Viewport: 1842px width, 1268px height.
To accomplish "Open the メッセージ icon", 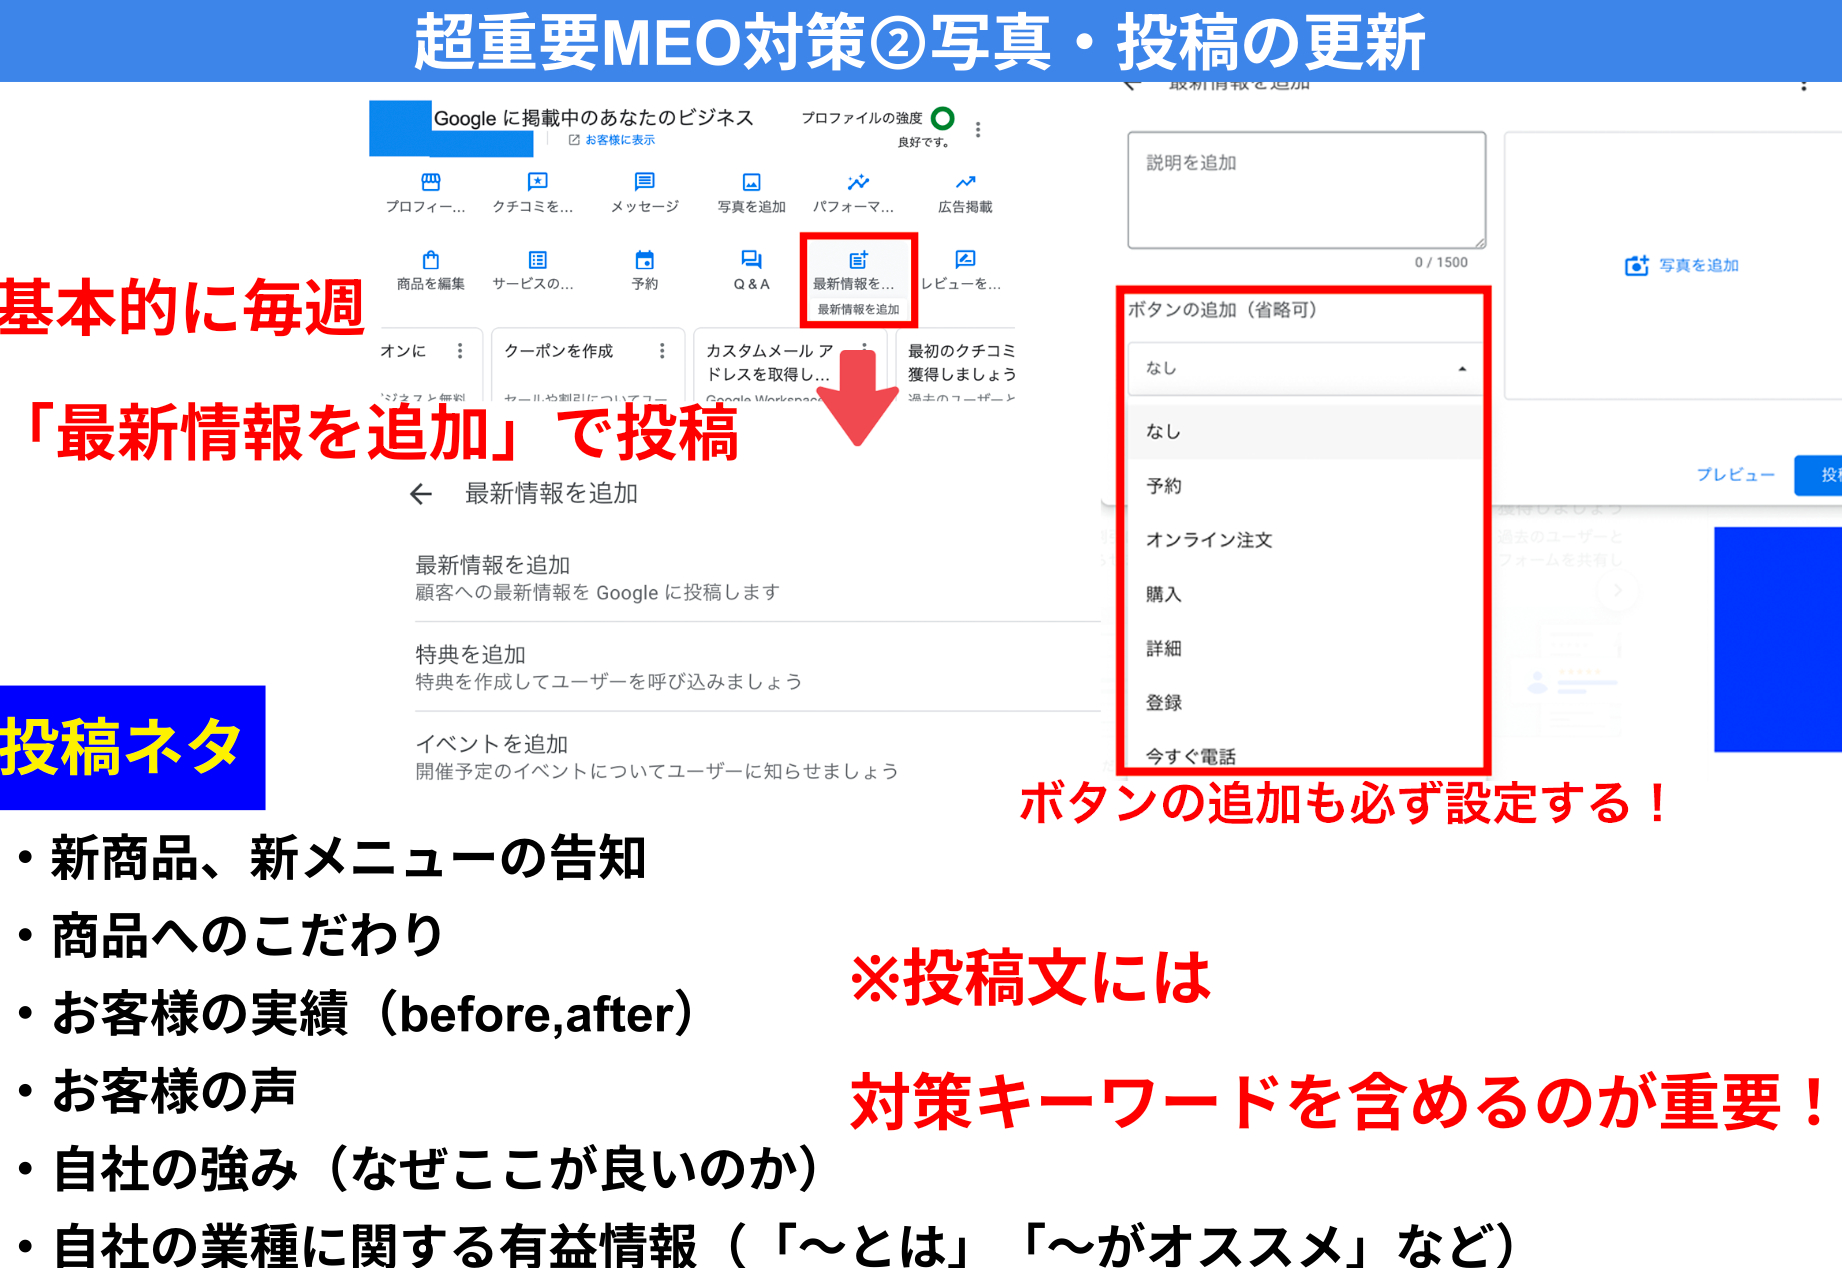I will tap(644, 182).
